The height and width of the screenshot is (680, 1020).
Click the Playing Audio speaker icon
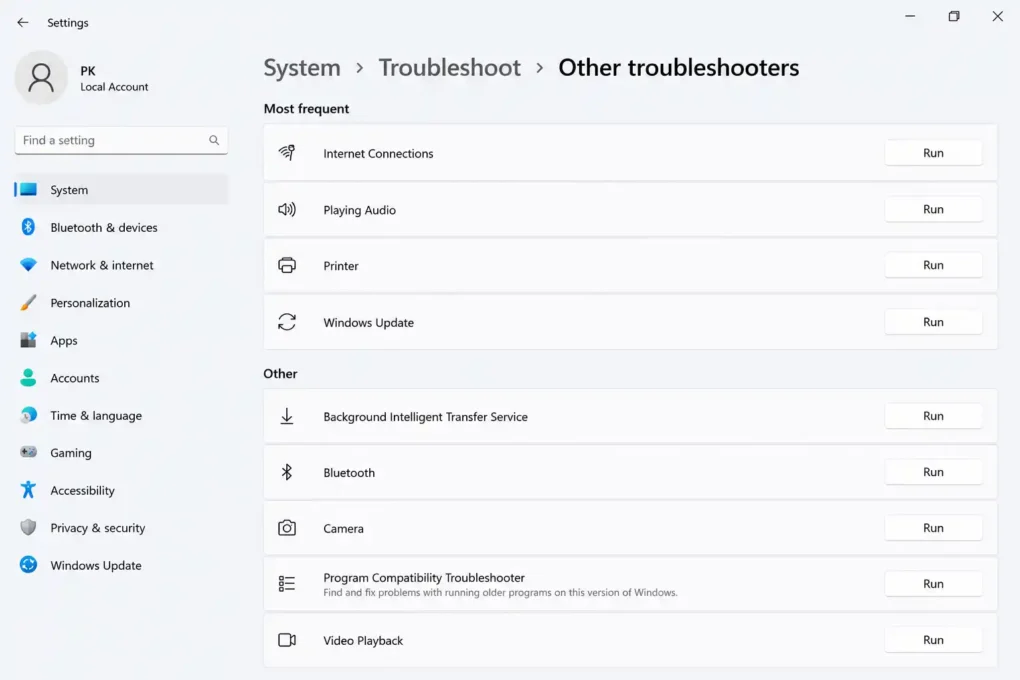tap(287, 210)
